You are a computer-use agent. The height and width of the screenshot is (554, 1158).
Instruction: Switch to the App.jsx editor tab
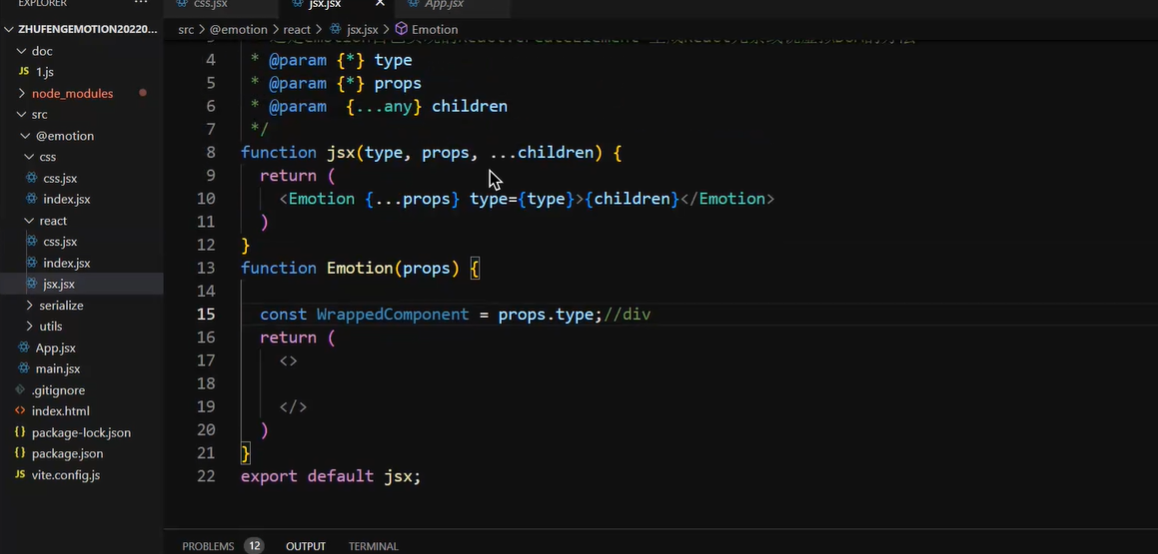pyautogui.click(x=443, y=5)
